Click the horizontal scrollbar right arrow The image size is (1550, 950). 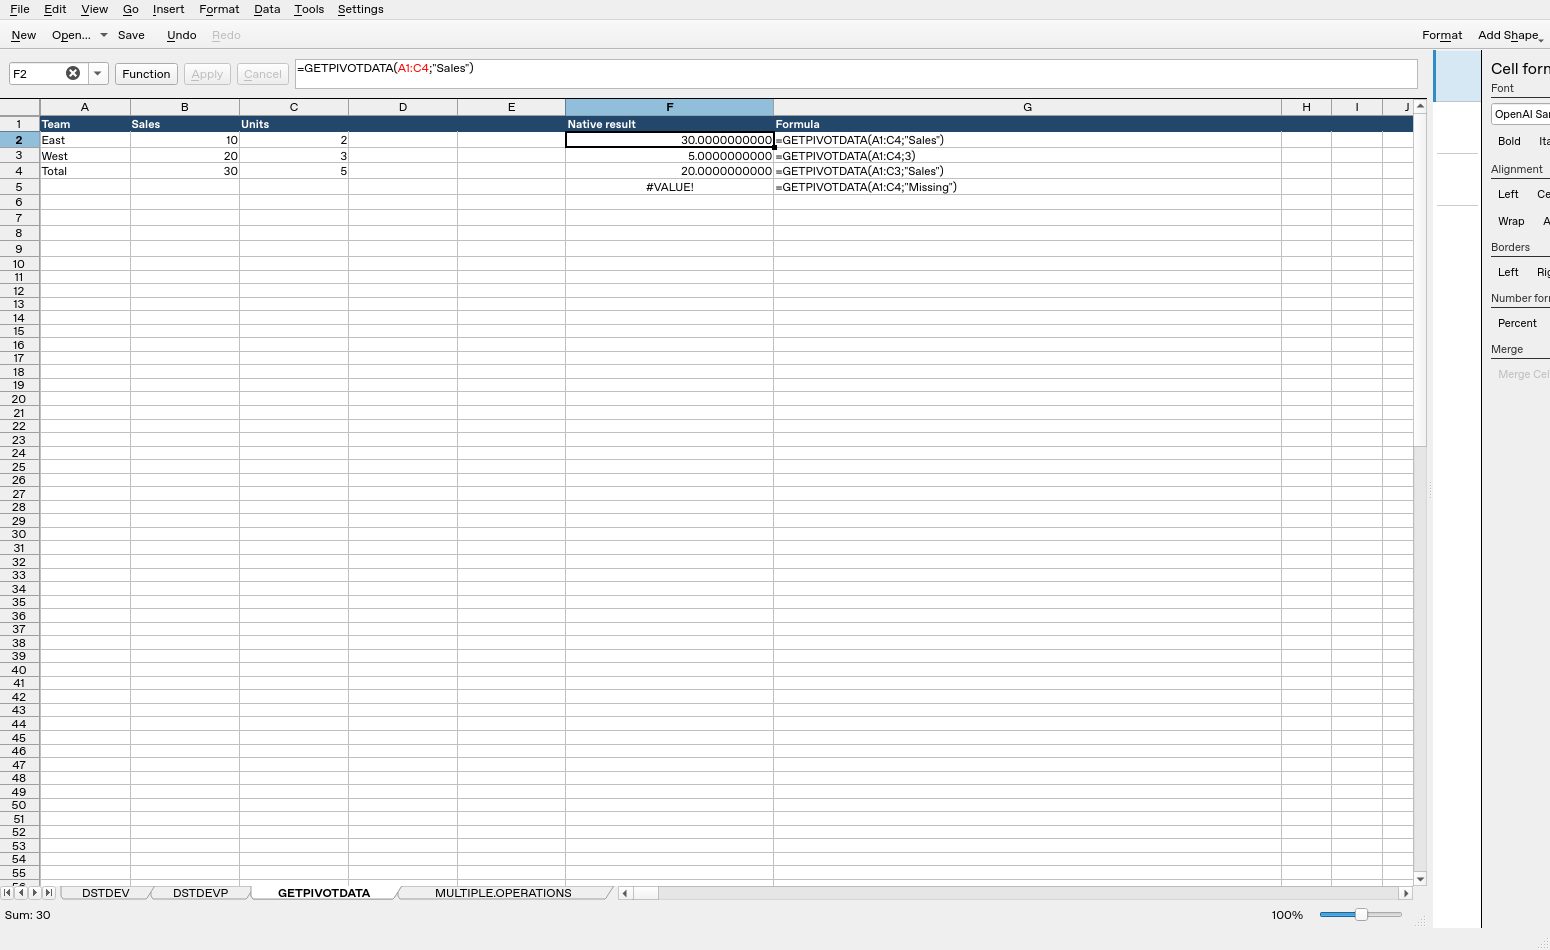(x=1406, y=893)
